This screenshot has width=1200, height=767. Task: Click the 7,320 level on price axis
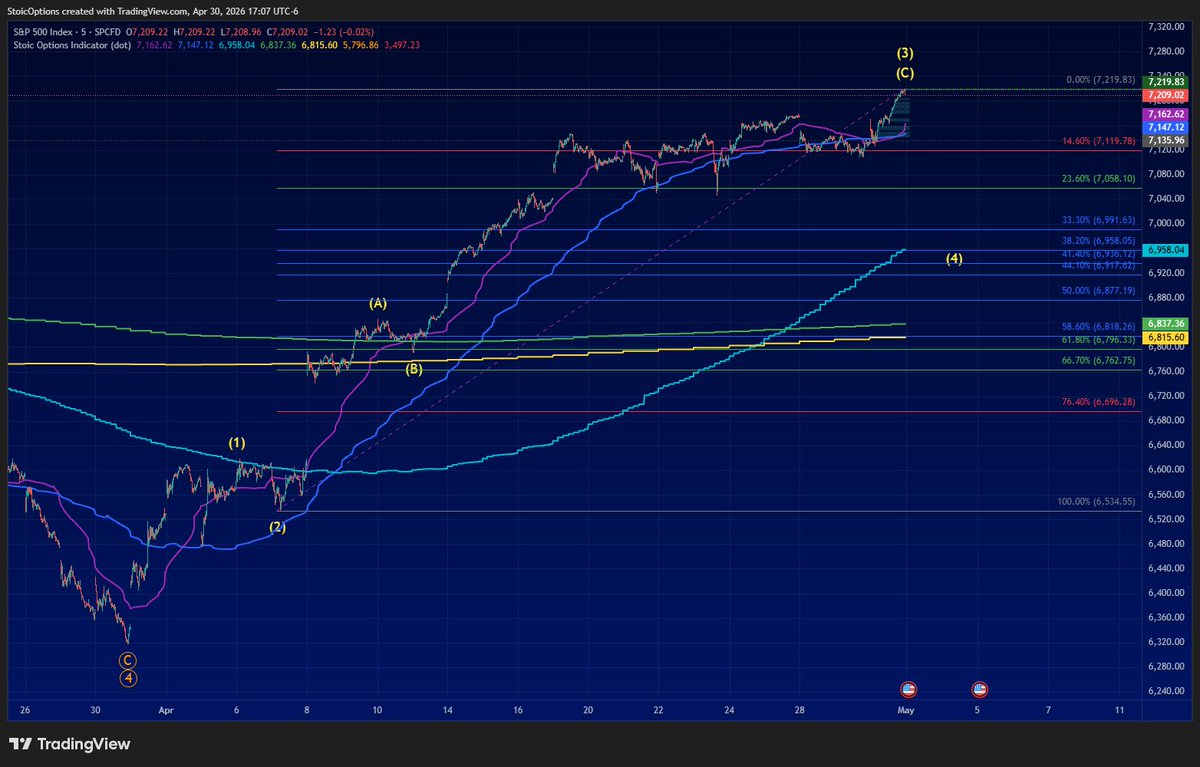point(1164,25)
